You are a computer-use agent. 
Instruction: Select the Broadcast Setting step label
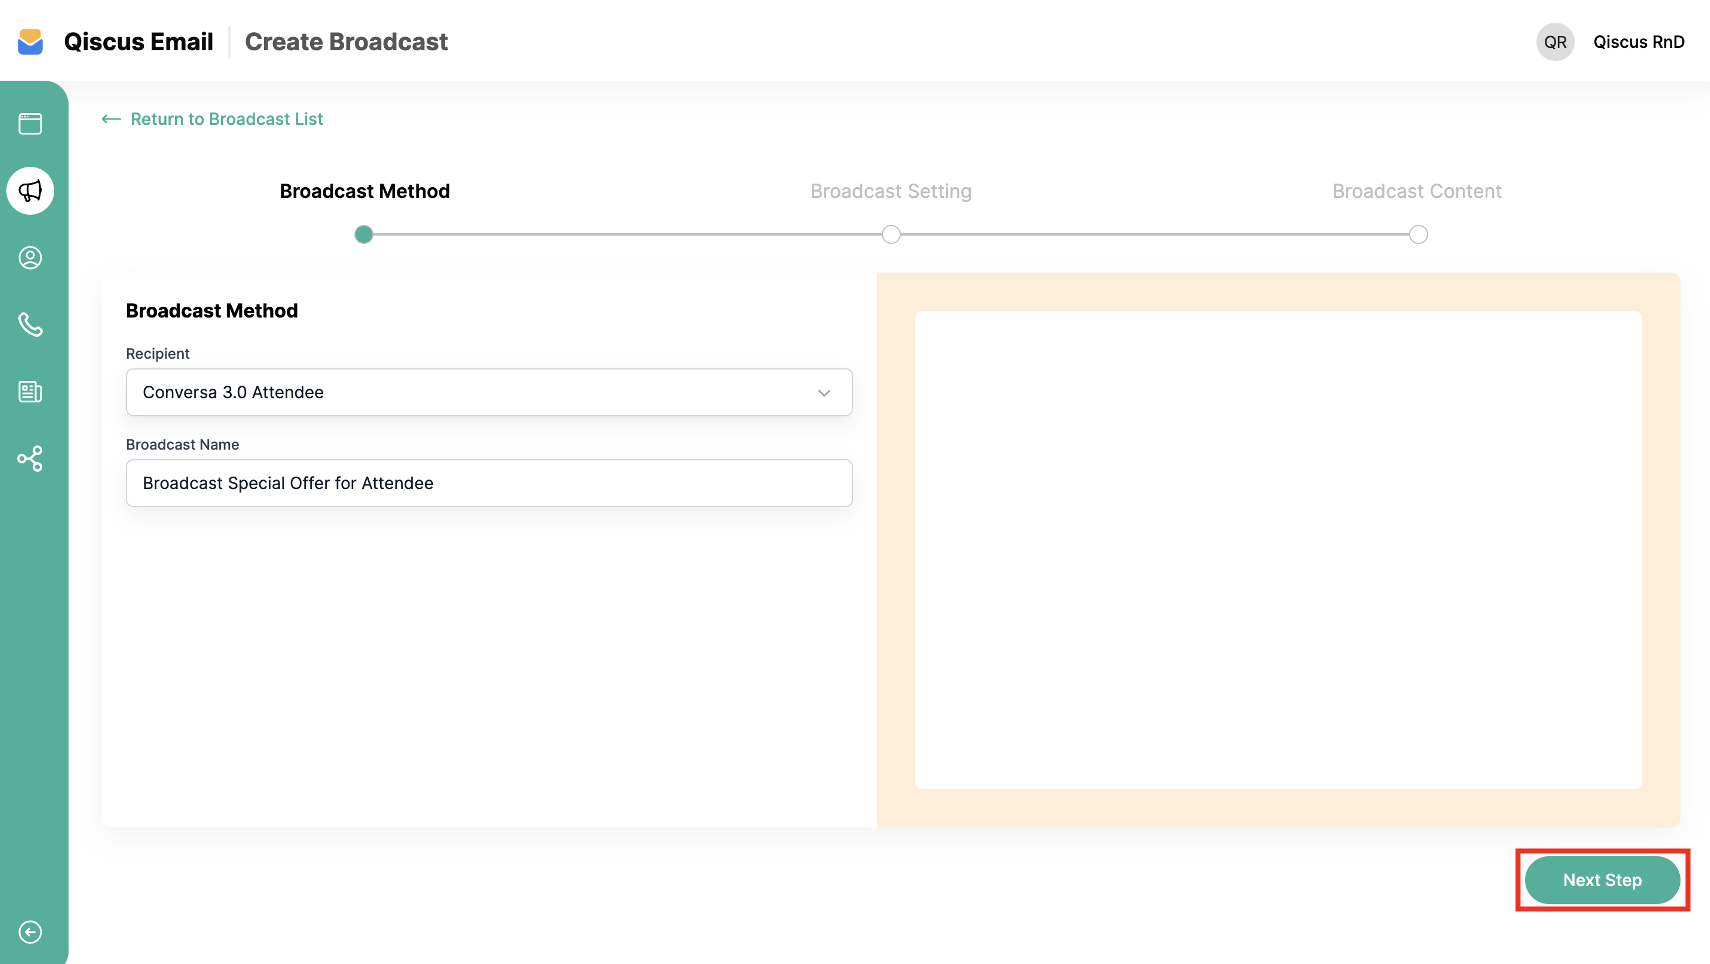890,191
